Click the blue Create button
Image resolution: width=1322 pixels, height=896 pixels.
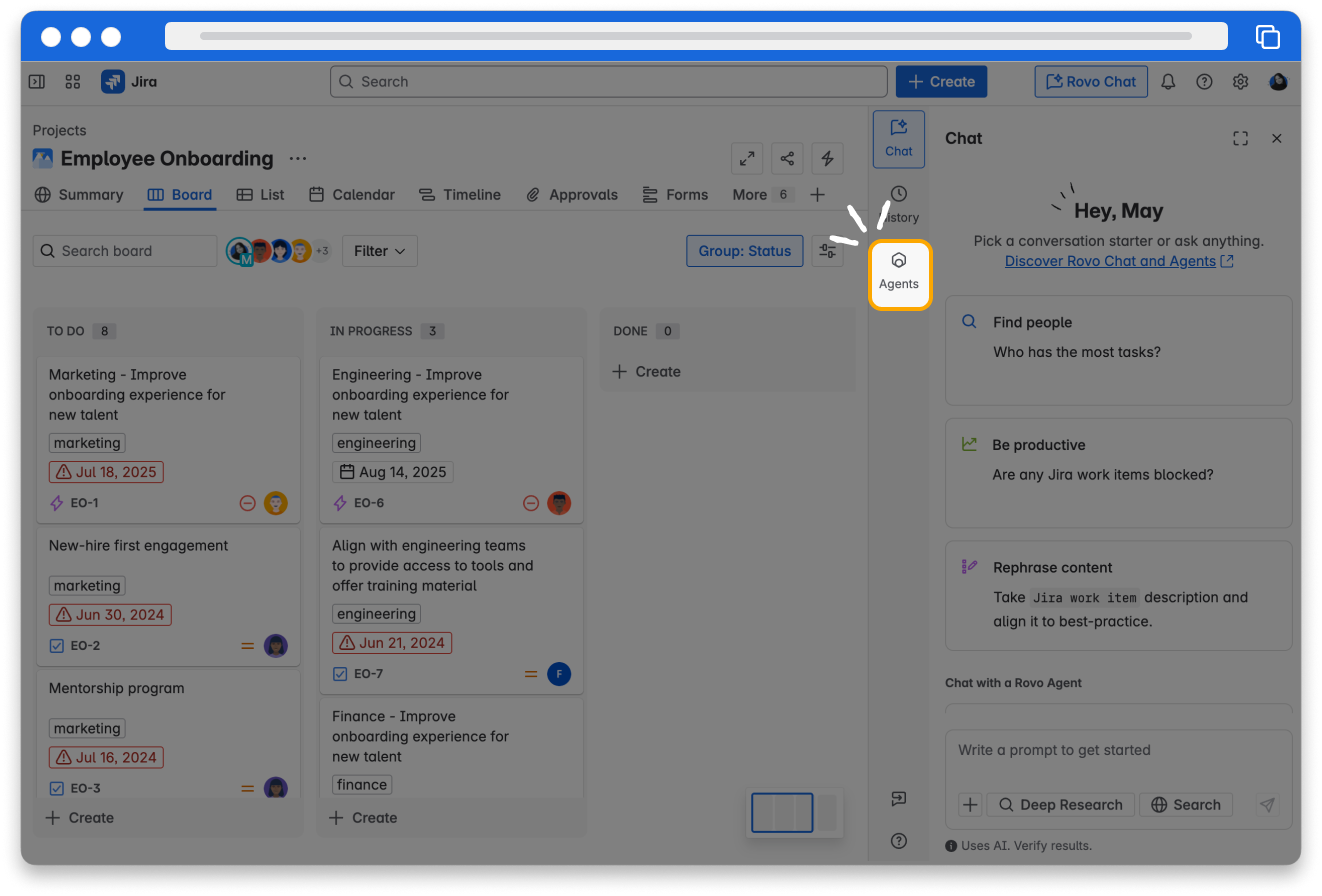(x=941, y=82)
